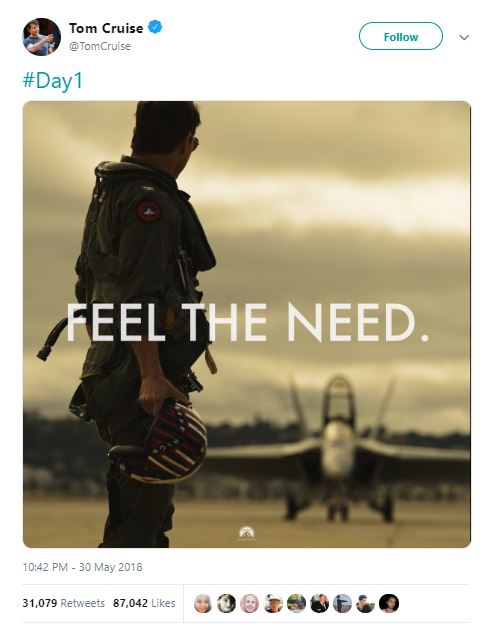The height and width of the screenshot is (624, 491).
Task: Enlarge the FEEL THE NEED. image
Action: click(247, 324)
